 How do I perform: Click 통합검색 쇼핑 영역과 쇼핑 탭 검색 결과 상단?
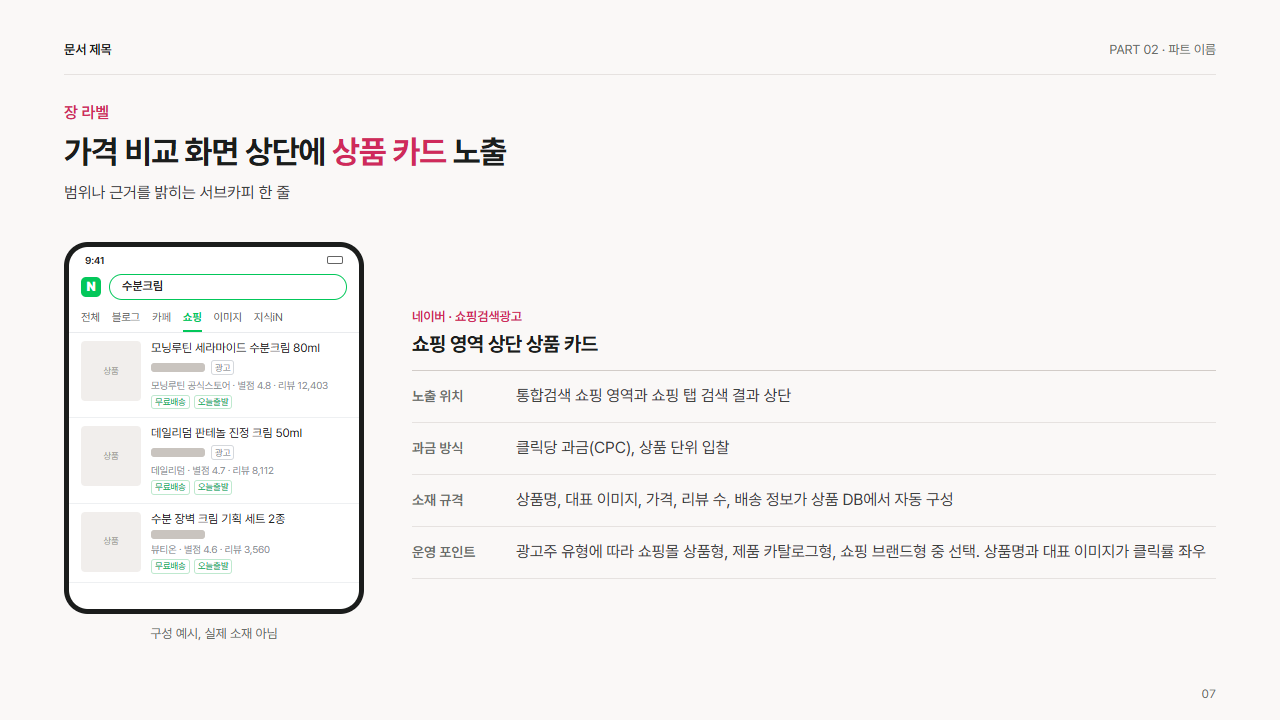(653, 396)
